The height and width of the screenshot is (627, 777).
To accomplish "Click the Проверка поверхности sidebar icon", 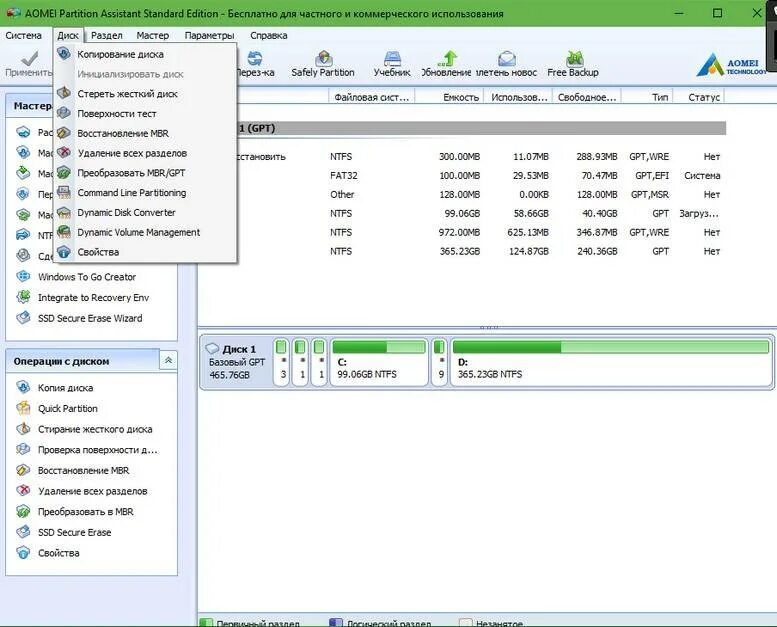I will tap(23, 450).
